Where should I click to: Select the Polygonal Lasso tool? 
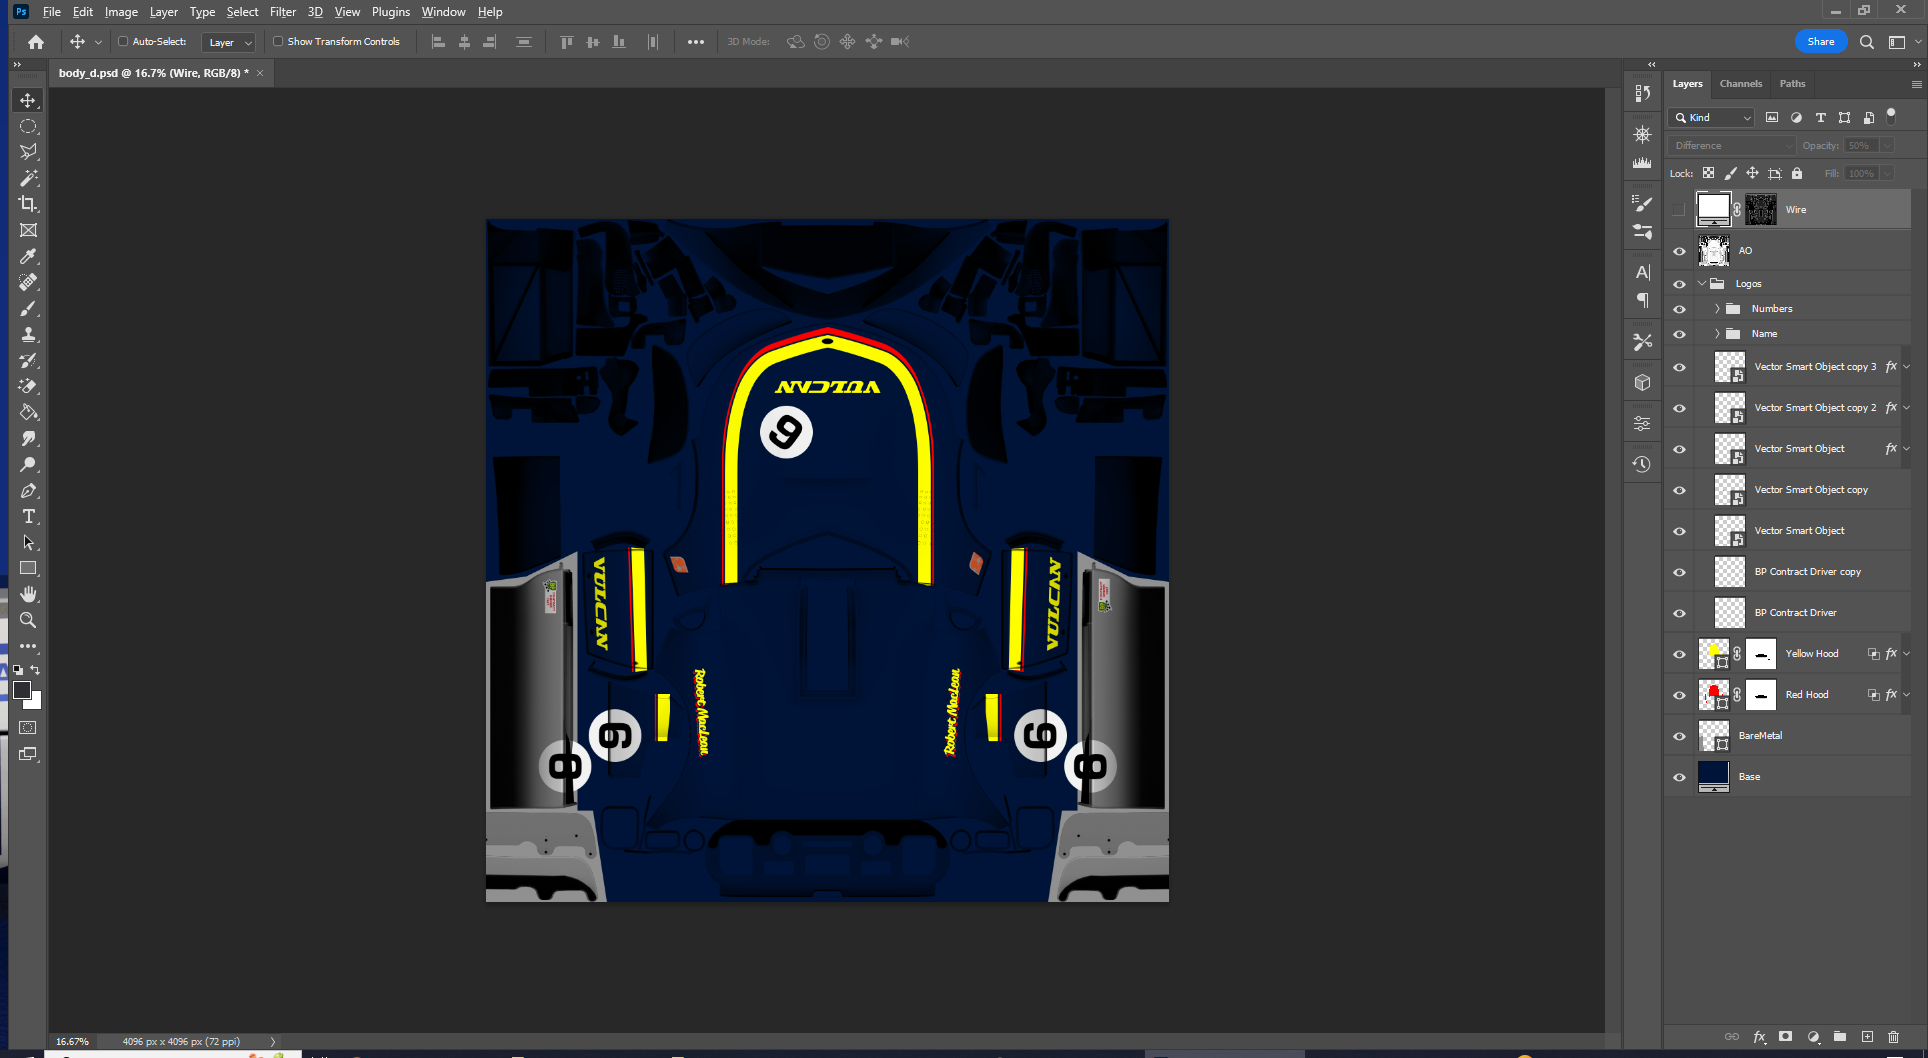click(x=28, y=152)
